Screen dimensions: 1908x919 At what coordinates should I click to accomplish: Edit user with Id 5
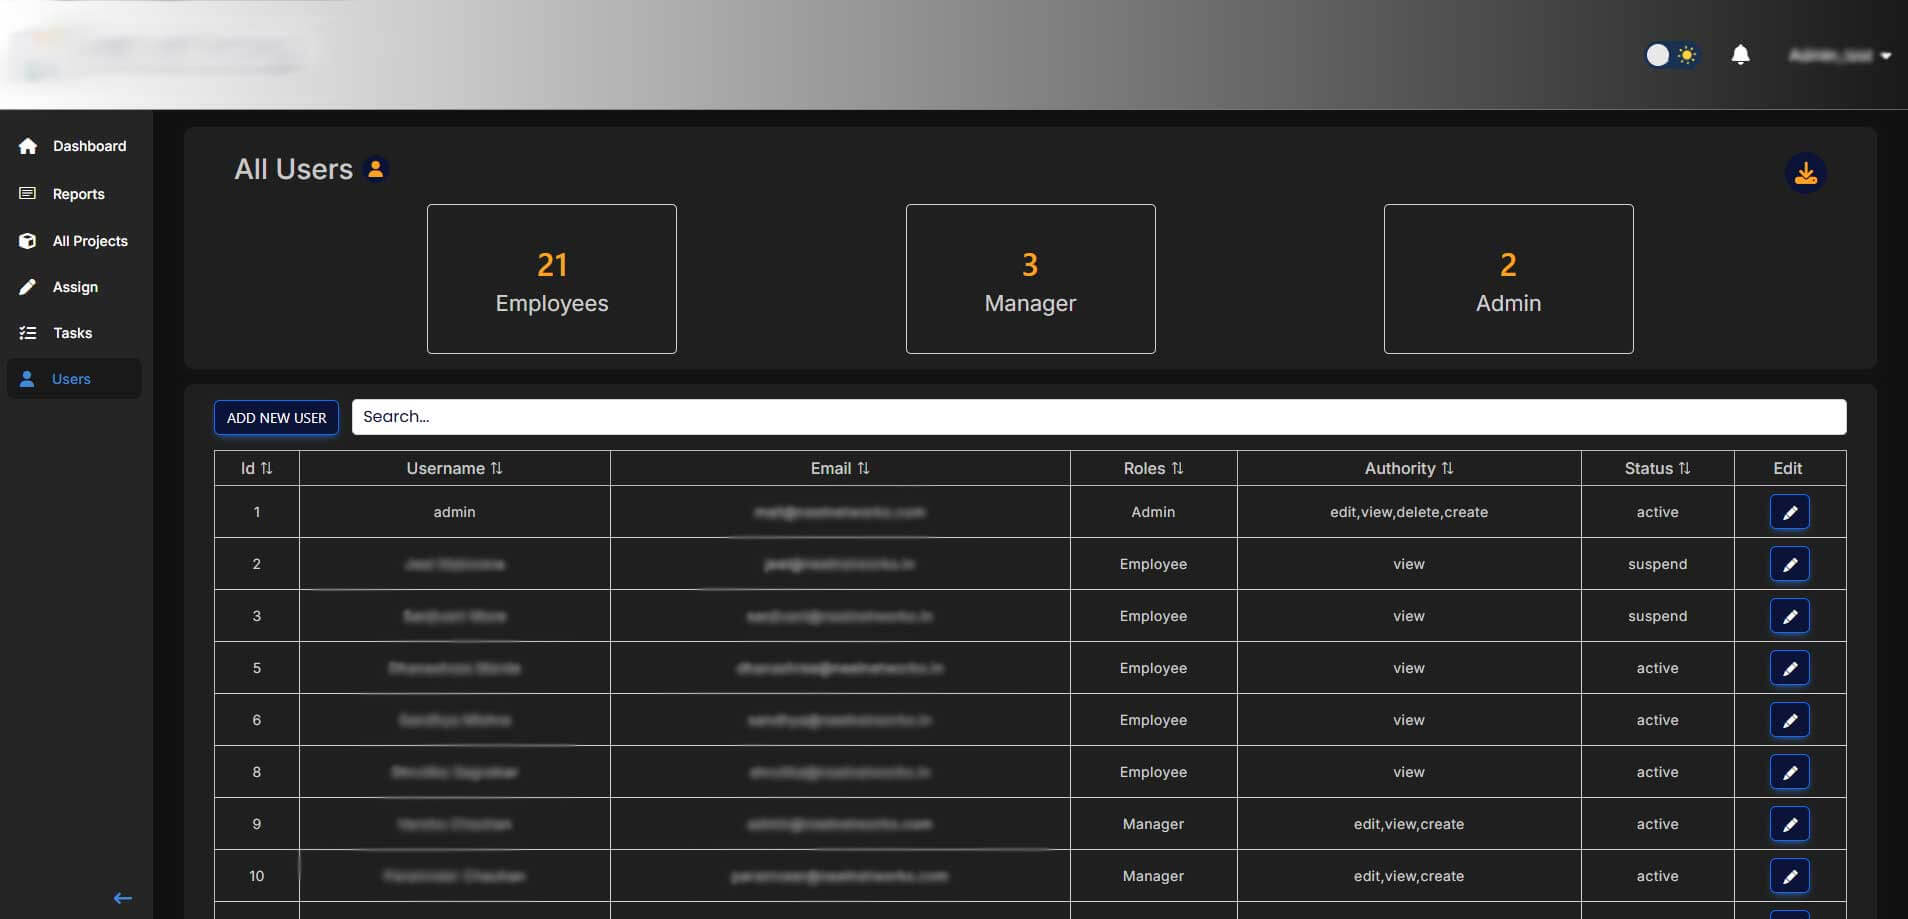click(x=1790, y=668)
